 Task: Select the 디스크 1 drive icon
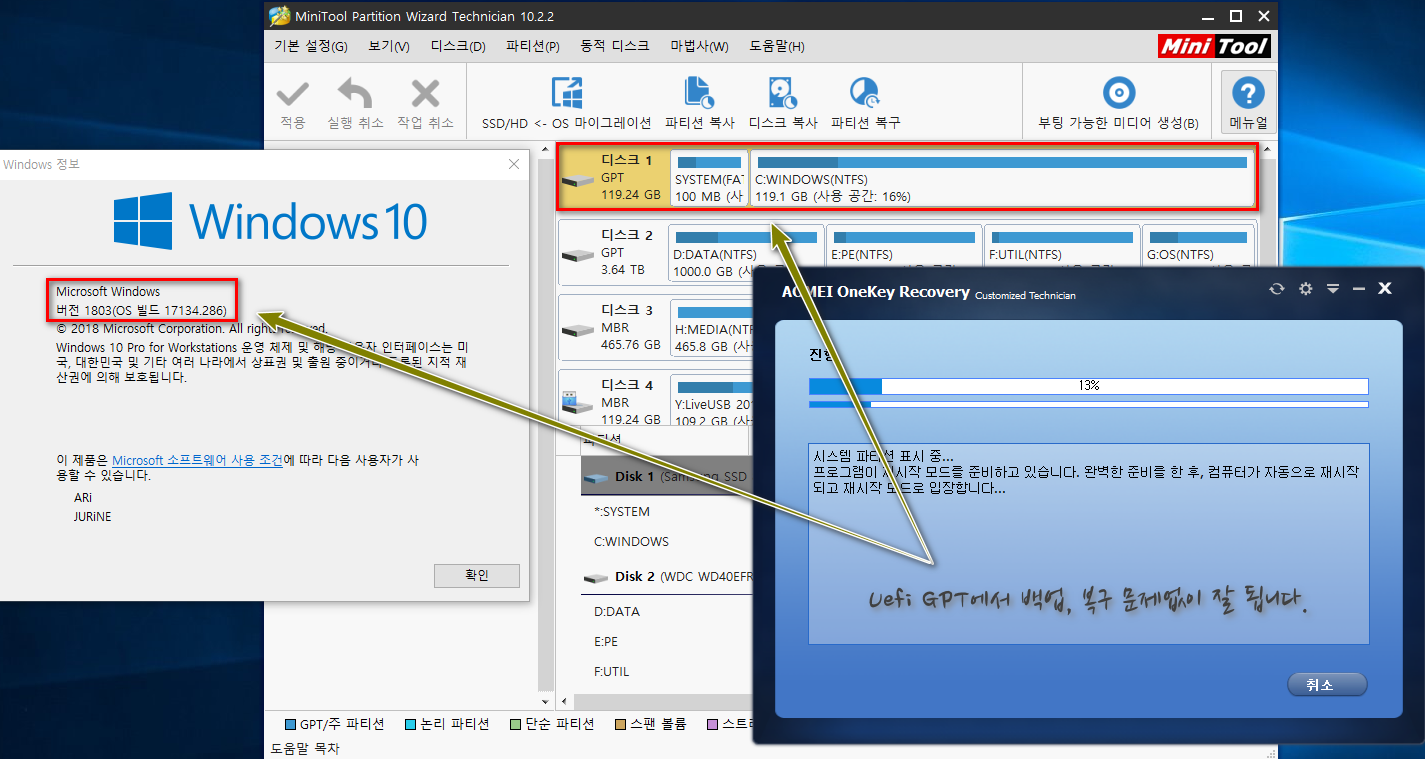[577, 180]
